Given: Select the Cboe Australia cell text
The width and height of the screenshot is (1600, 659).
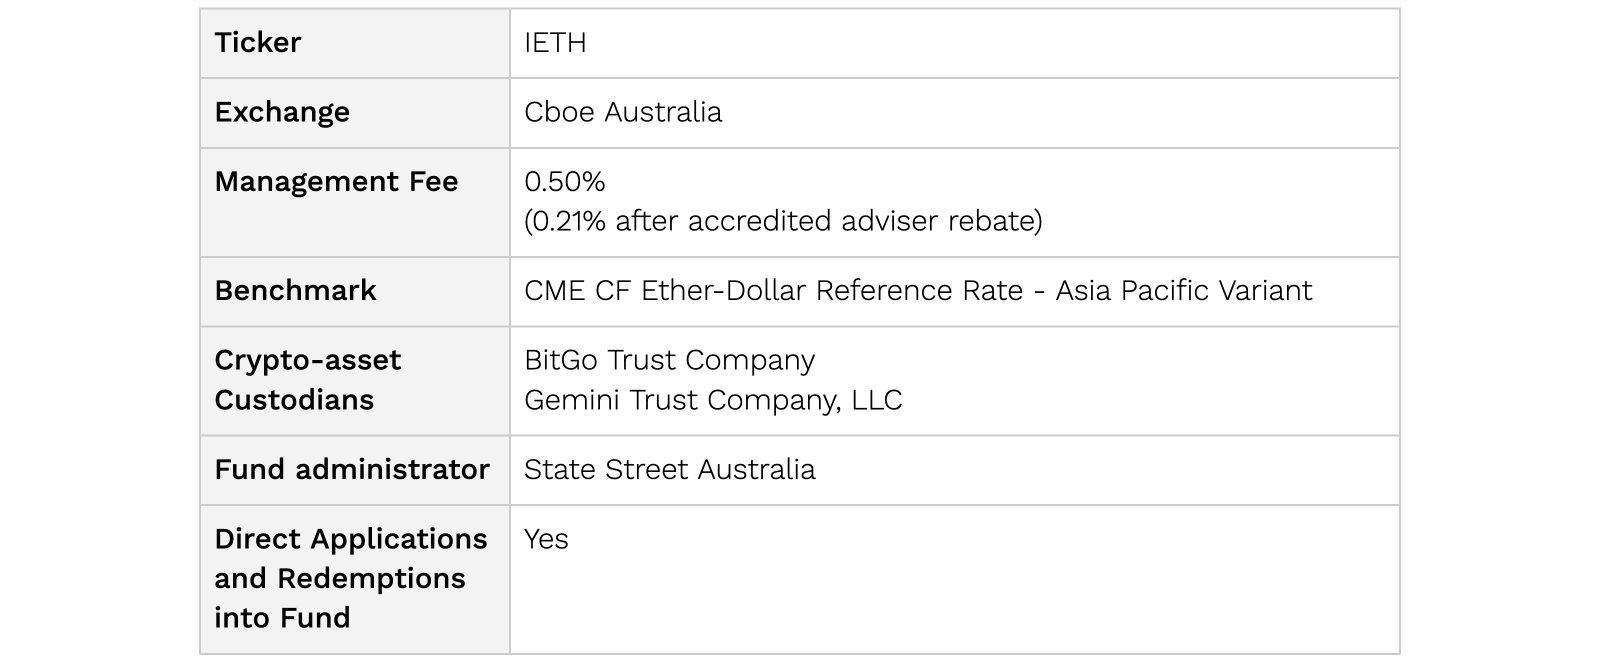Looking at the screenshot, I should (x=623, y=112).
